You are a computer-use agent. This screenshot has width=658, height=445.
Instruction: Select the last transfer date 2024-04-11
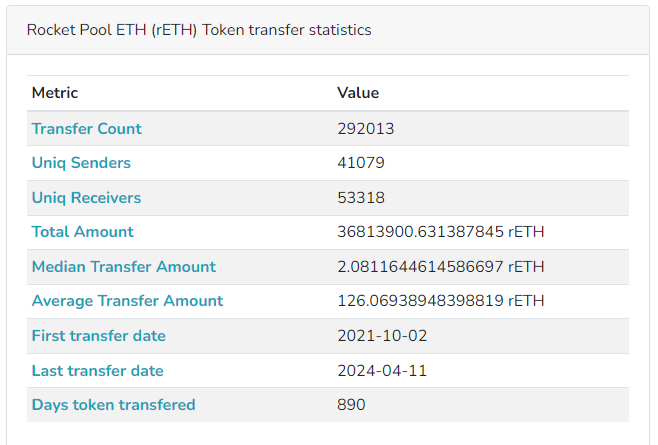coord(382,371)
